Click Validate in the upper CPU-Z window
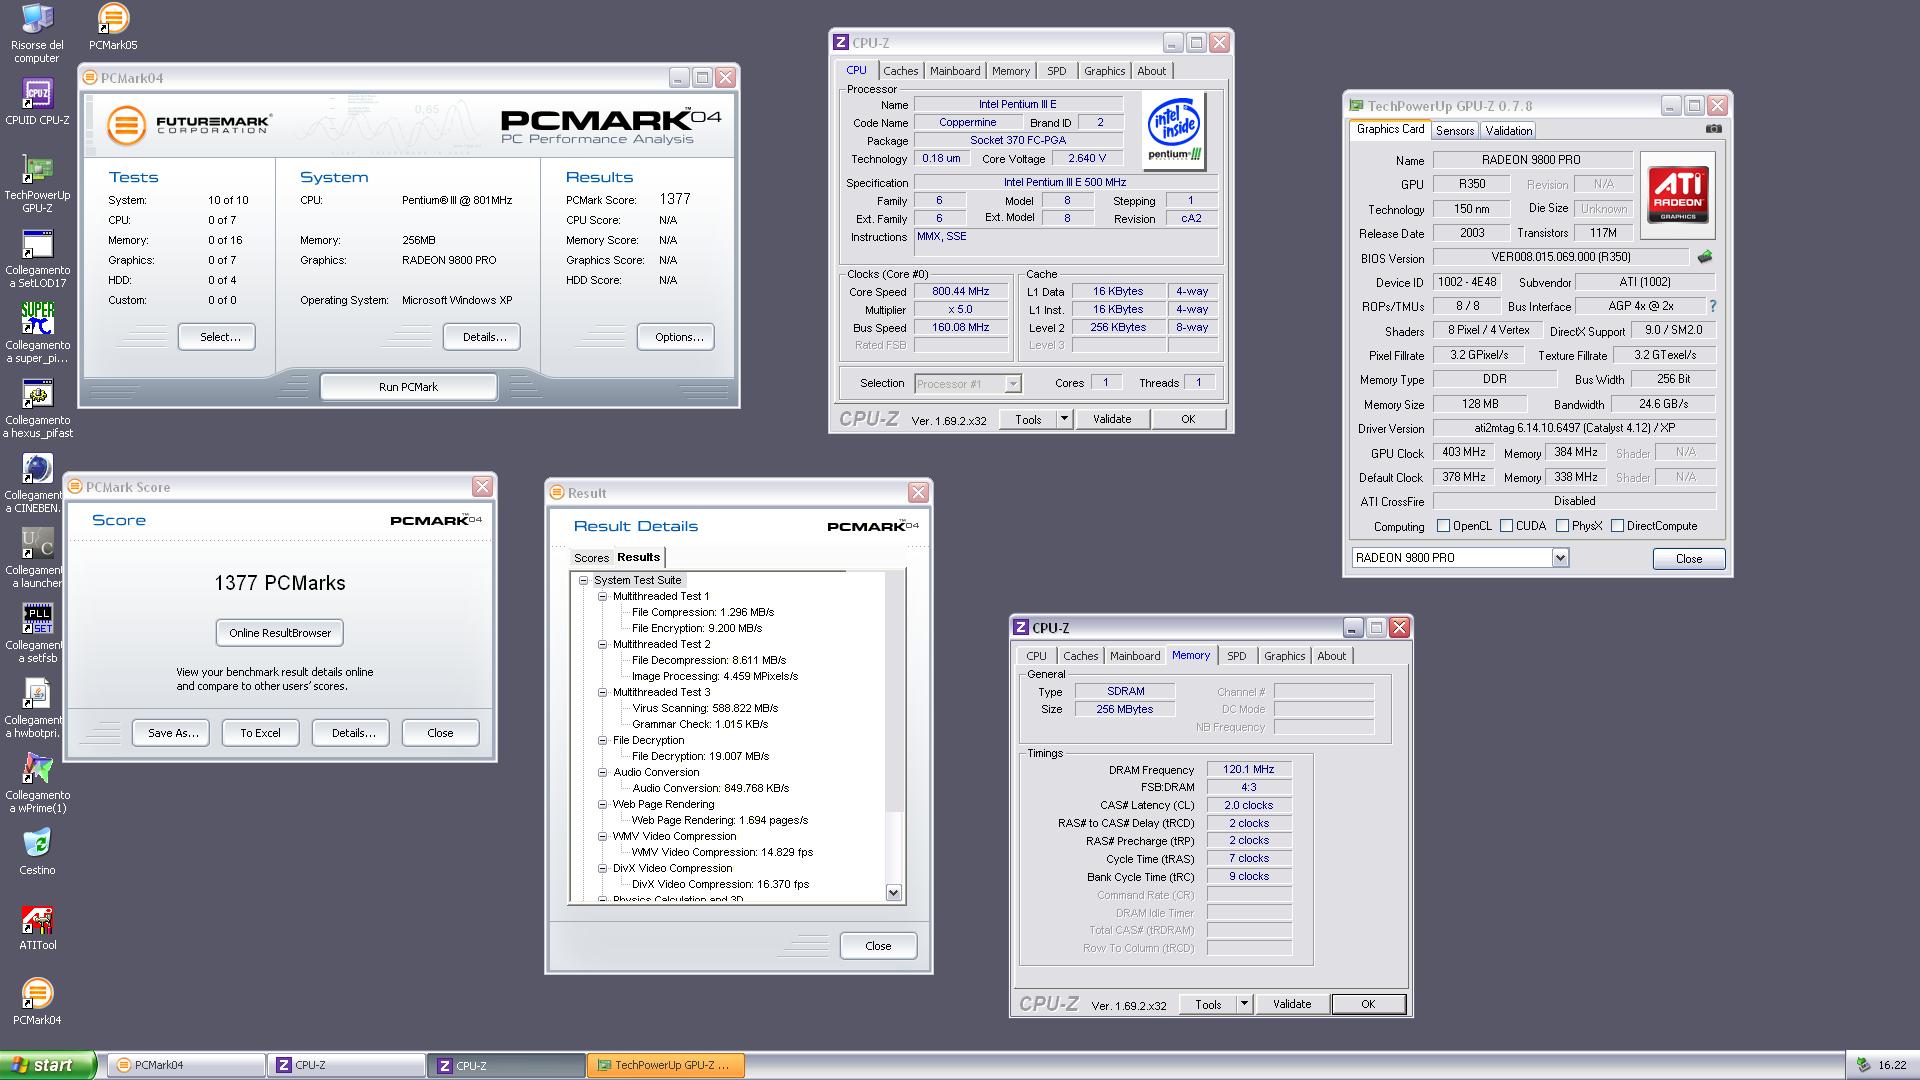The width and height of the screenshot is (1920, 1080). [x=1112, y=419]
